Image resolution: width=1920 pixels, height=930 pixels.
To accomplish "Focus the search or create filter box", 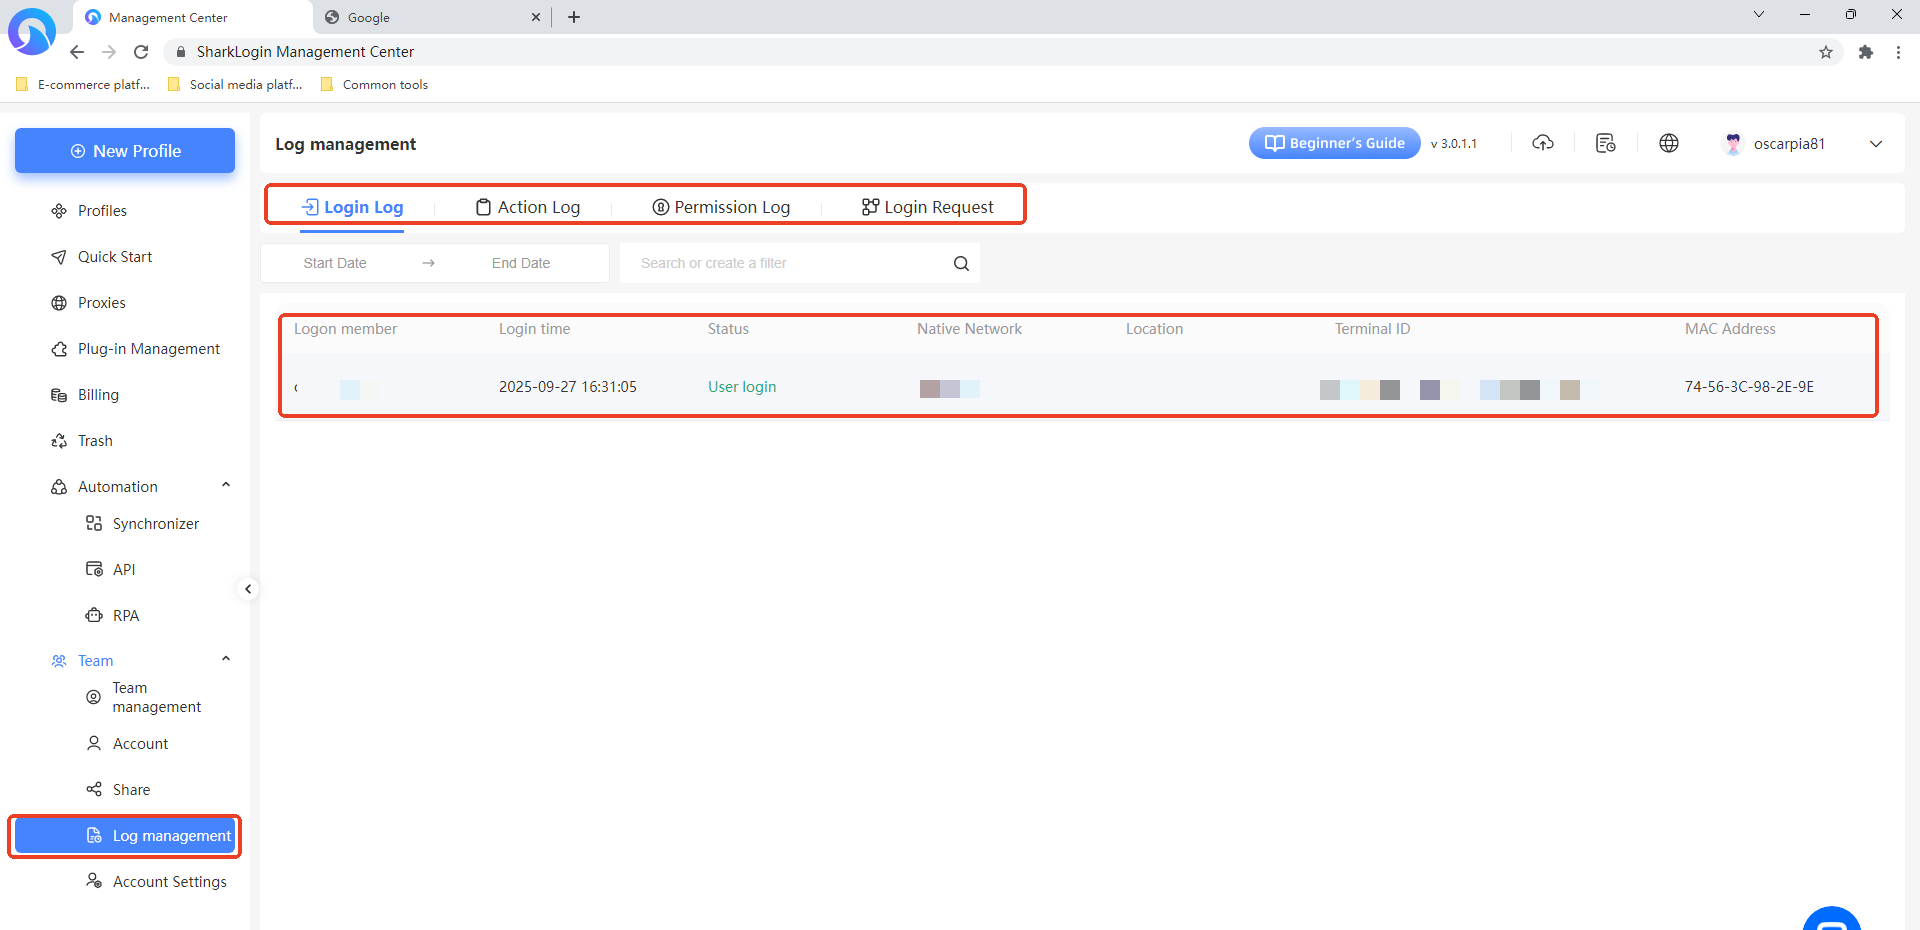I will [790, 263].
